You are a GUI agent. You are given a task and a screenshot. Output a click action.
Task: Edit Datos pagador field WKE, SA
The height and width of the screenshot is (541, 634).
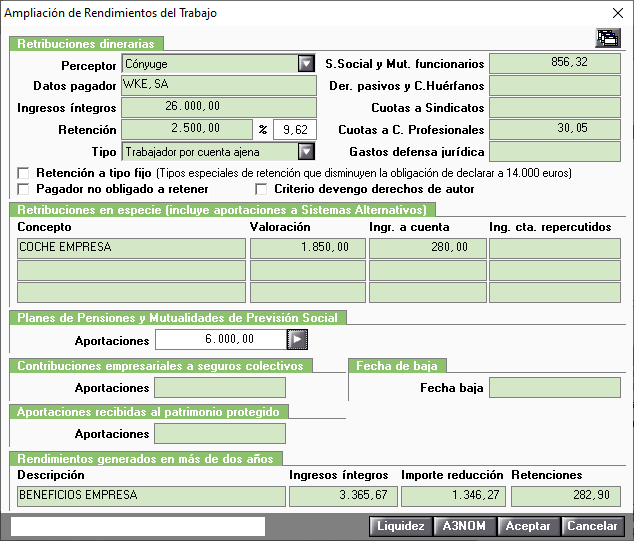[x=219, y=86]
